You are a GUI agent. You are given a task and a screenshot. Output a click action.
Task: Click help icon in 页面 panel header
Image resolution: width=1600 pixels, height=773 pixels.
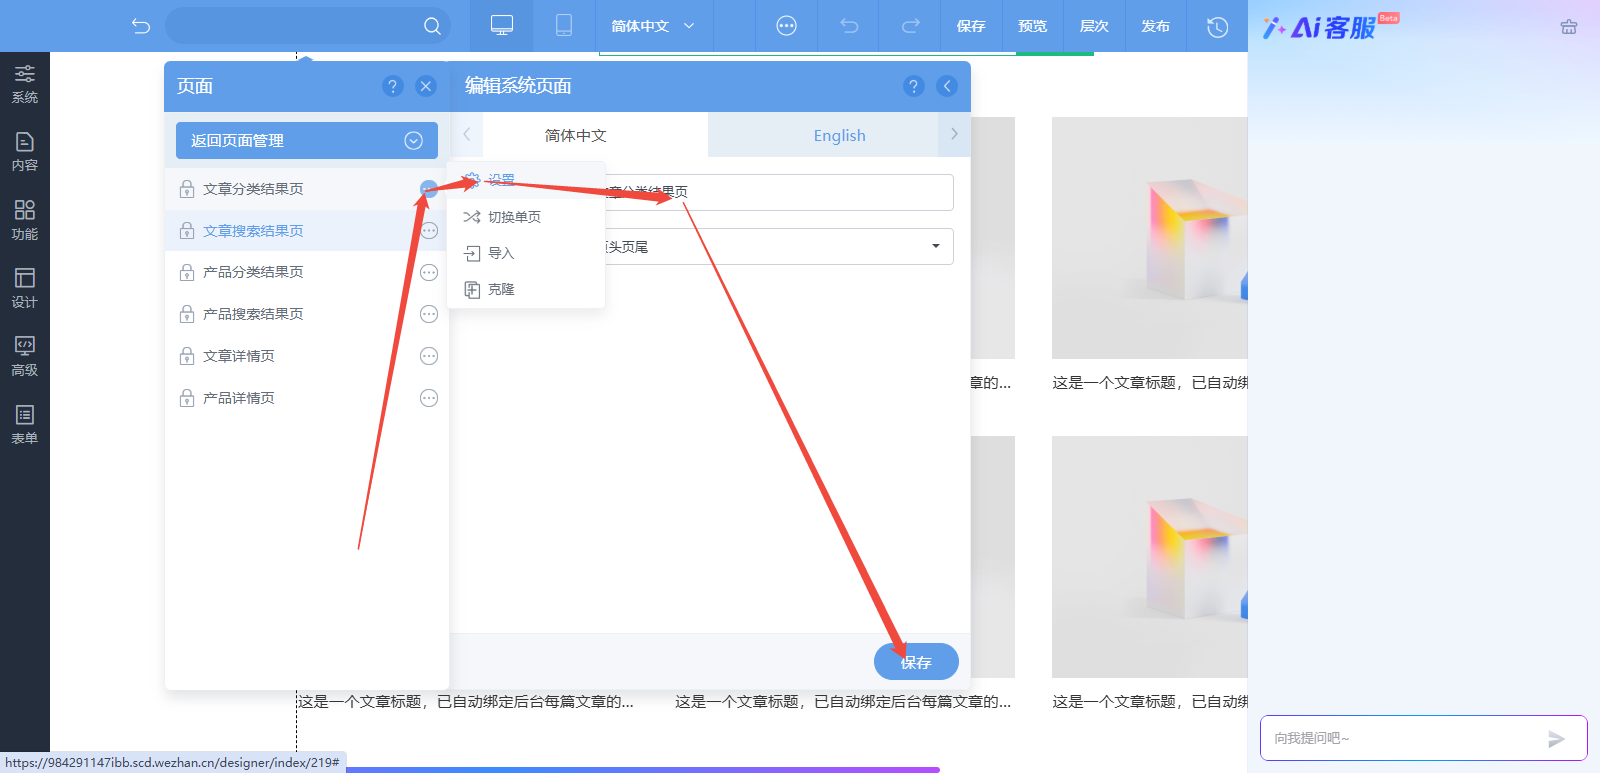tap(393, 86)
